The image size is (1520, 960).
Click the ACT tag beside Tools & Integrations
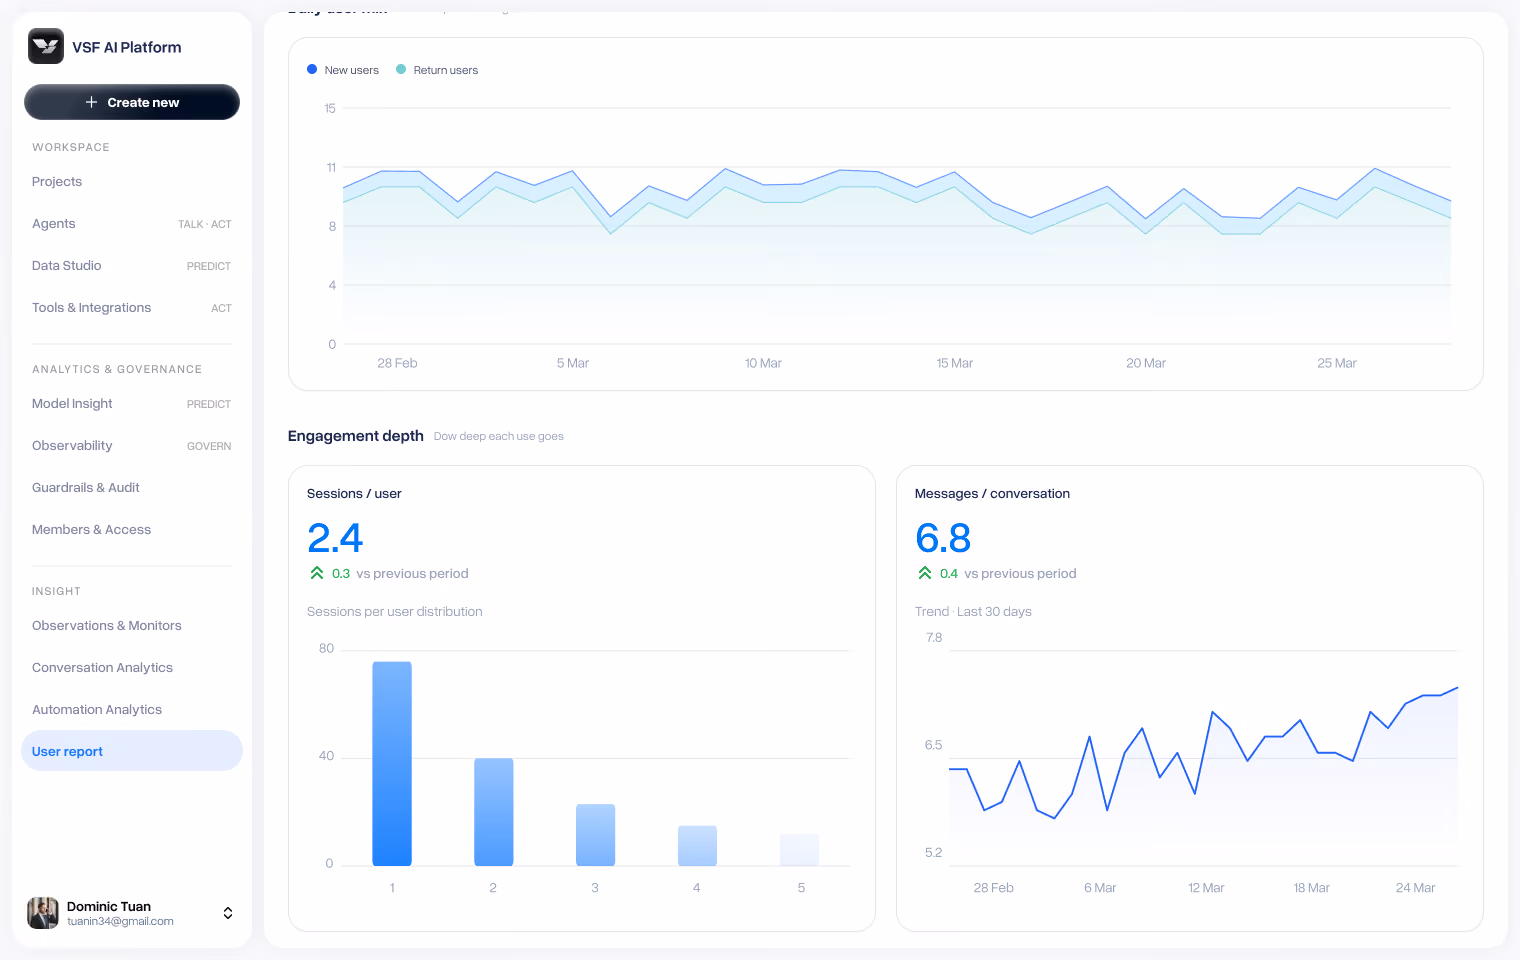(x=221, y=309)
